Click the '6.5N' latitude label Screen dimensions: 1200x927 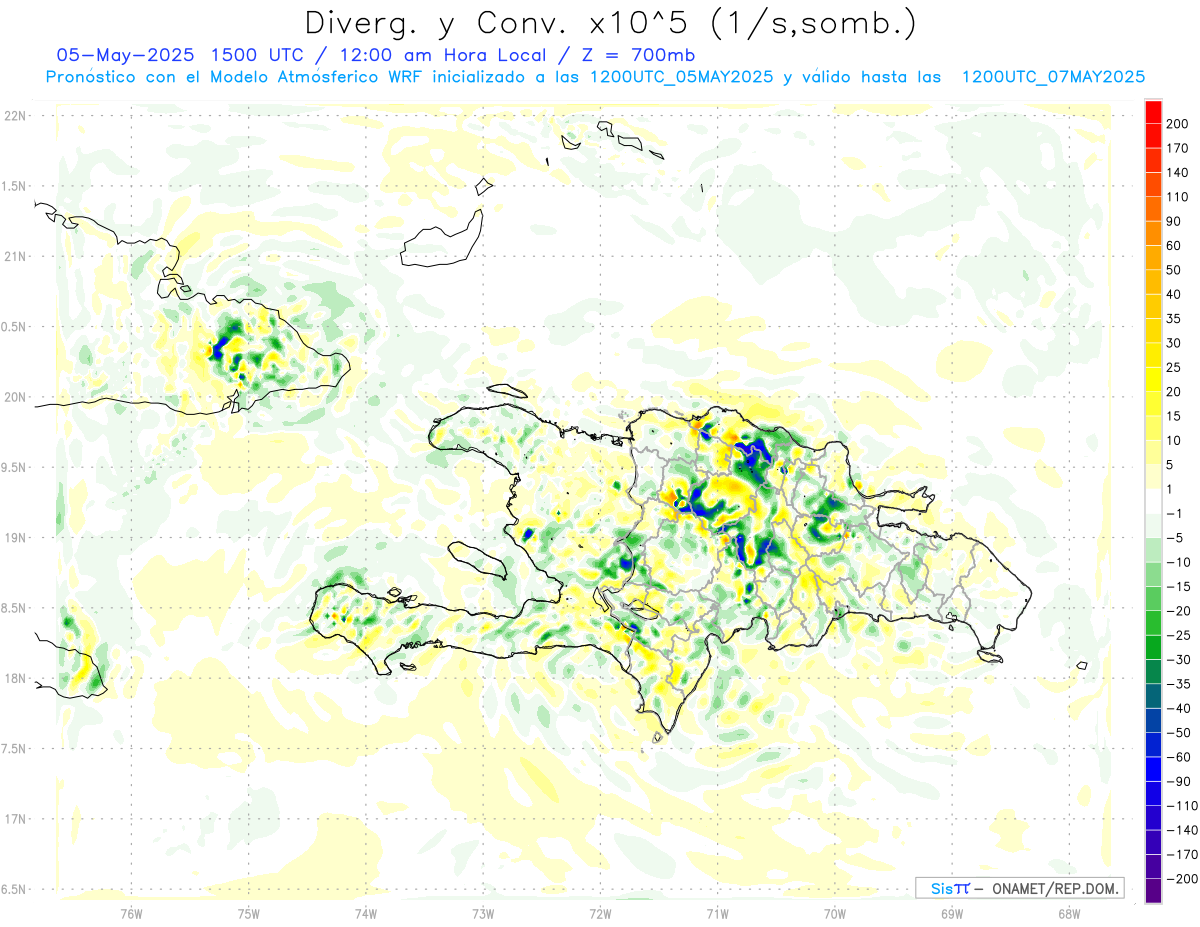tap(14, 889)
